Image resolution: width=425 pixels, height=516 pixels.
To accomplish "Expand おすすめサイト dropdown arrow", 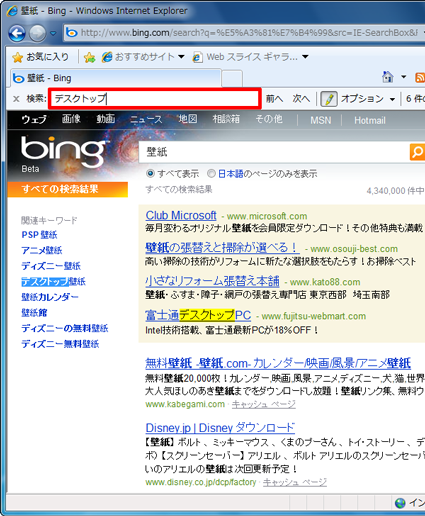I will [x=181, y=57].
